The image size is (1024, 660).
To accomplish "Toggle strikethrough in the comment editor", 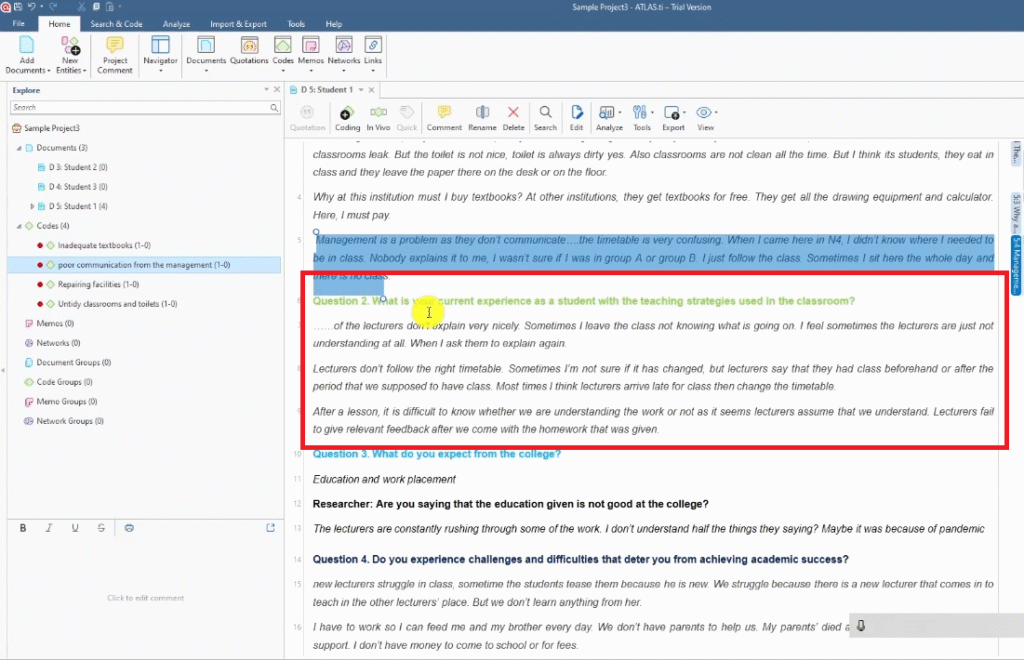I will tap(101, 528).
